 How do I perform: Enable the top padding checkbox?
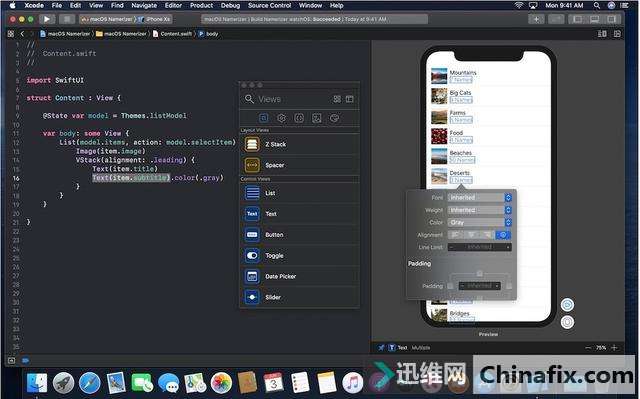[x=480, y=273]
